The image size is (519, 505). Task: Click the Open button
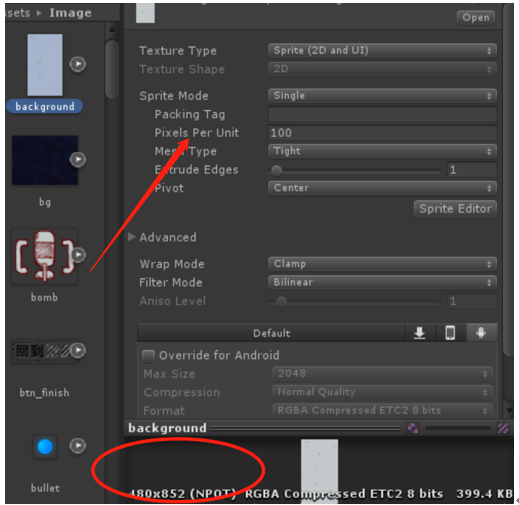pos(476,17)
